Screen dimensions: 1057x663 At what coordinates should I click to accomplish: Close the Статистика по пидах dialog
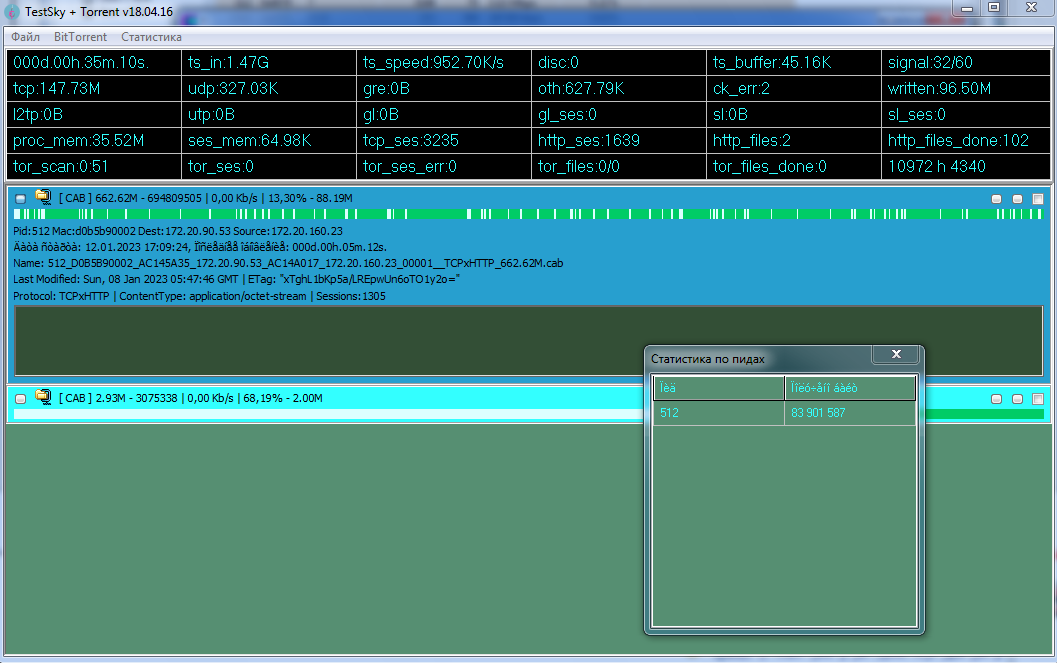(896, 355)
